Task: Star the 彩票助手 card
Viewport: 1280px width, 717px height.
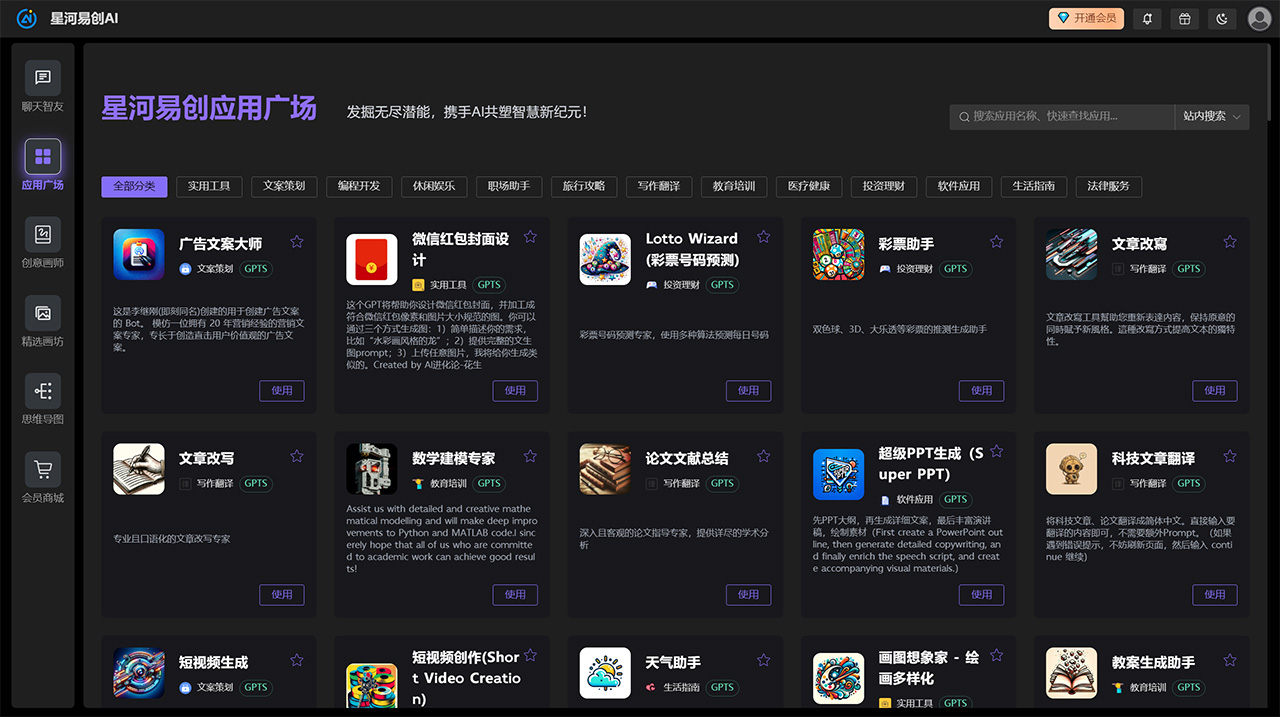Action: coord(996,241)
